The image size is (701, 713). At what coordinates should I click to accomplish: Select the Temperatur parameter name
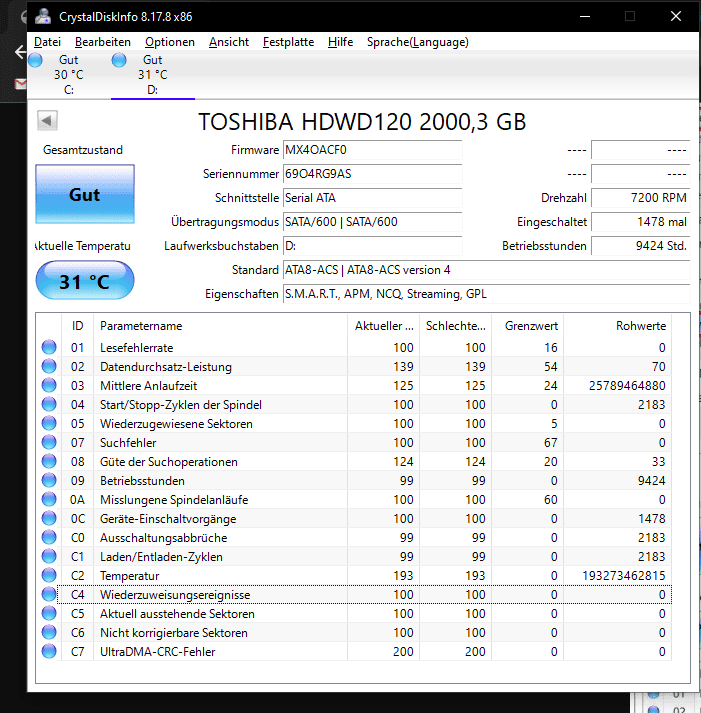(130, 576)
